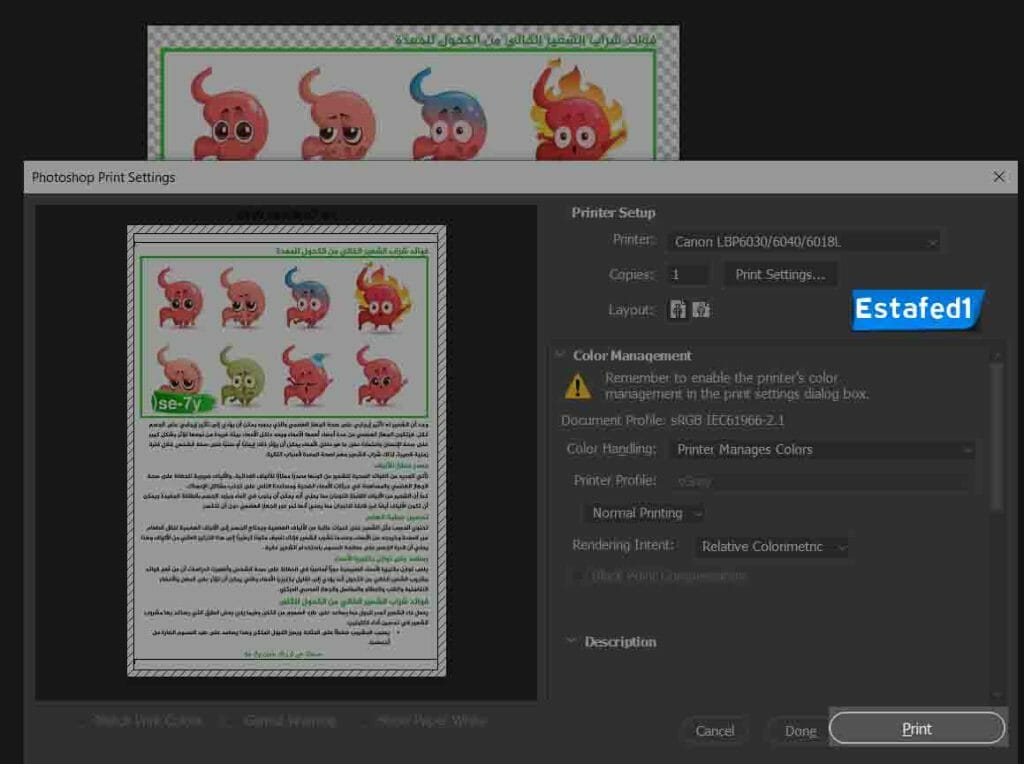Click the Cancel button
The height and width of the screenshot is (764, 1024).
(x=714, y=731)
